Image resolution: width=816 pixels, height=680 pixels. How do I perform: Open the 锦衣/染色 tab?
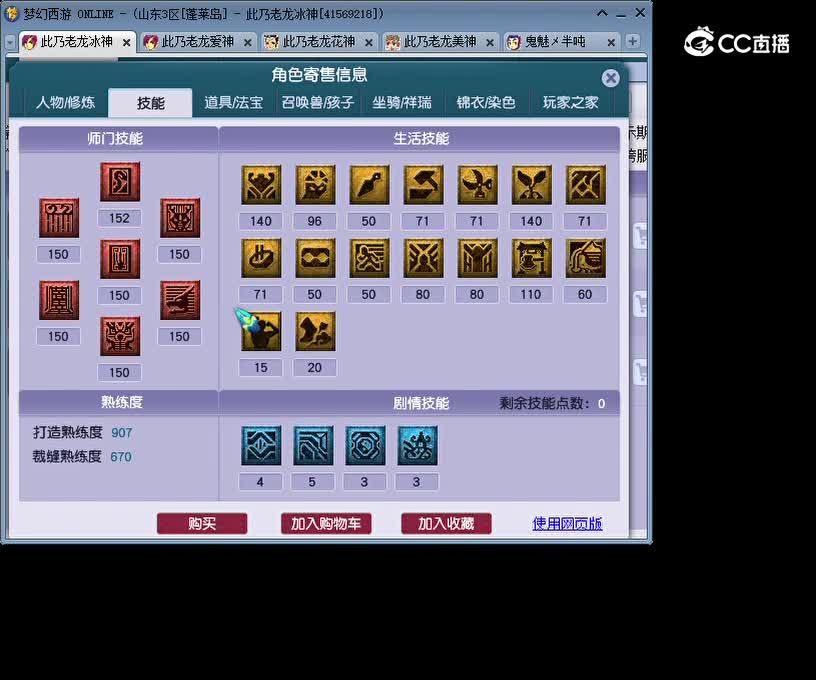point(486,102)
